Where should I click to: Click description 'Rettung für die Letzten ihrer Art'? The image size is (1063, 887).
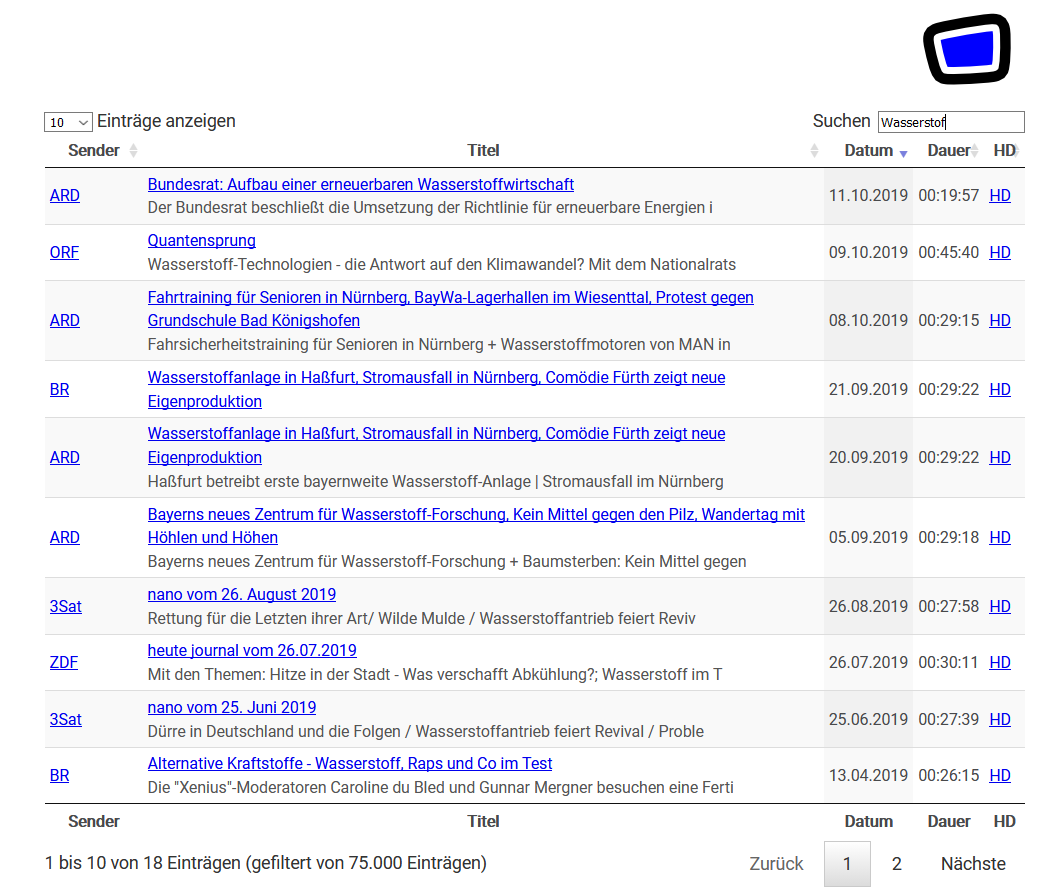[x=422, y=618]
